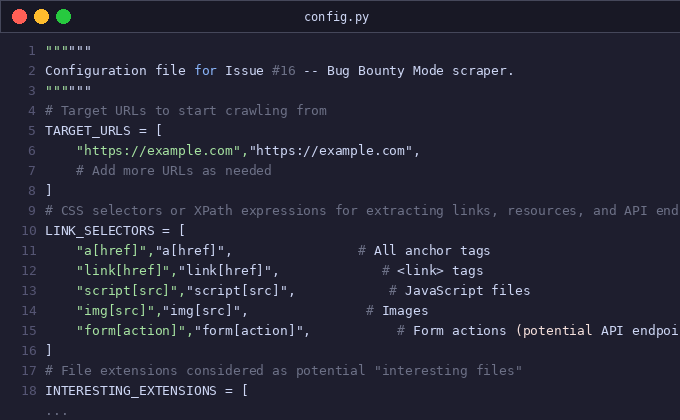Click the INTERESTING_EXTENSIONS variable name
Image resolution: width=680 pixels, height=420 pixels.
tap(131, 390)
